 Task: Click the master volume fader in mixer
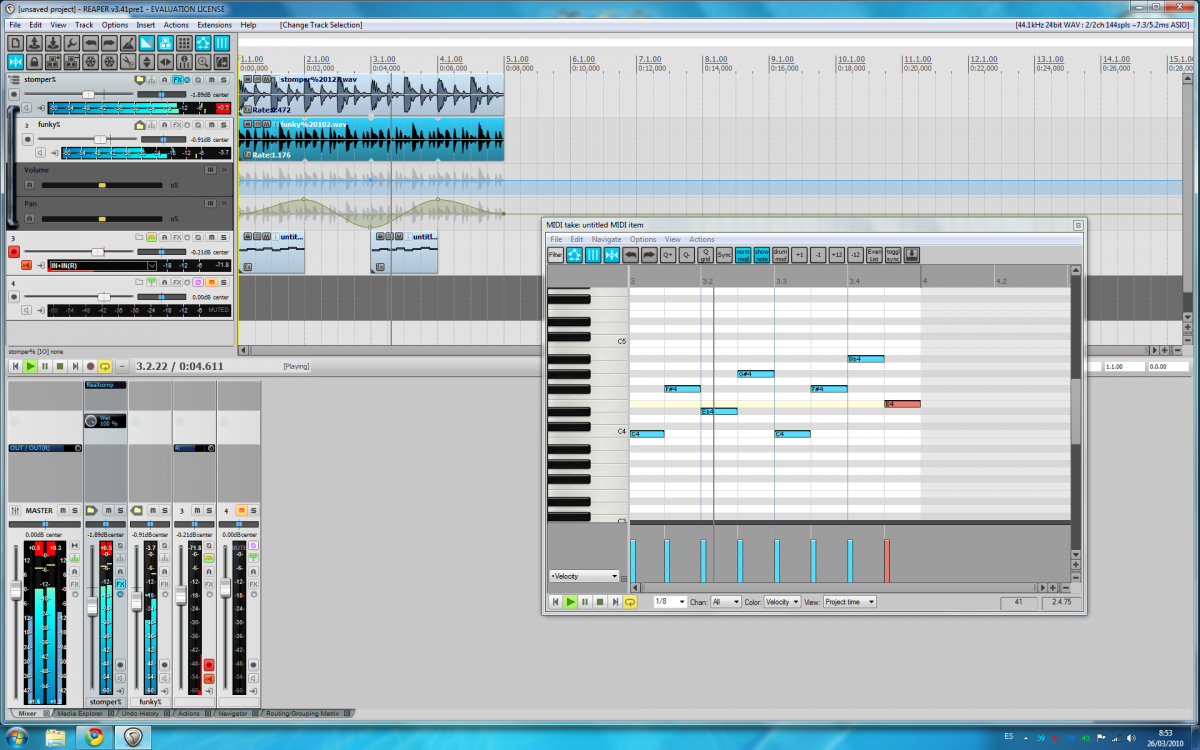(x=15, y=592)
